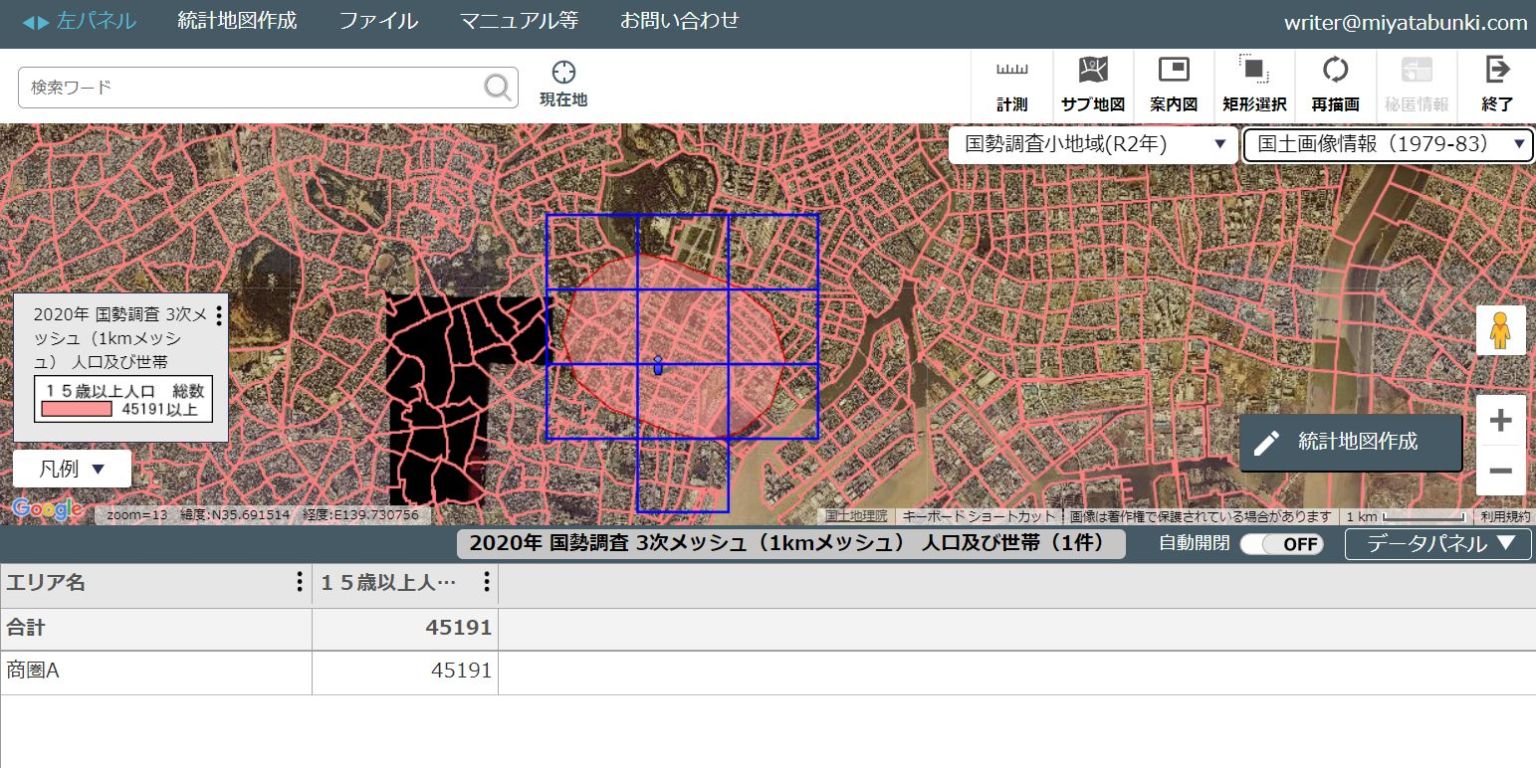
Task: Open the 国勢調査小地域(R2年) layer dropdown
Action: [1092, 144]
